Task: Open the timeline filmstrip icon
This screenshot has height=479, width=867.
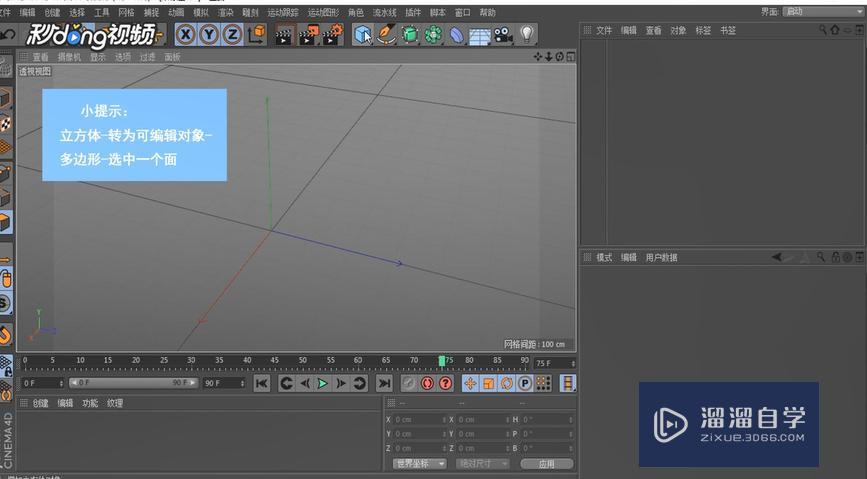Action: click(x=568, y=383)
